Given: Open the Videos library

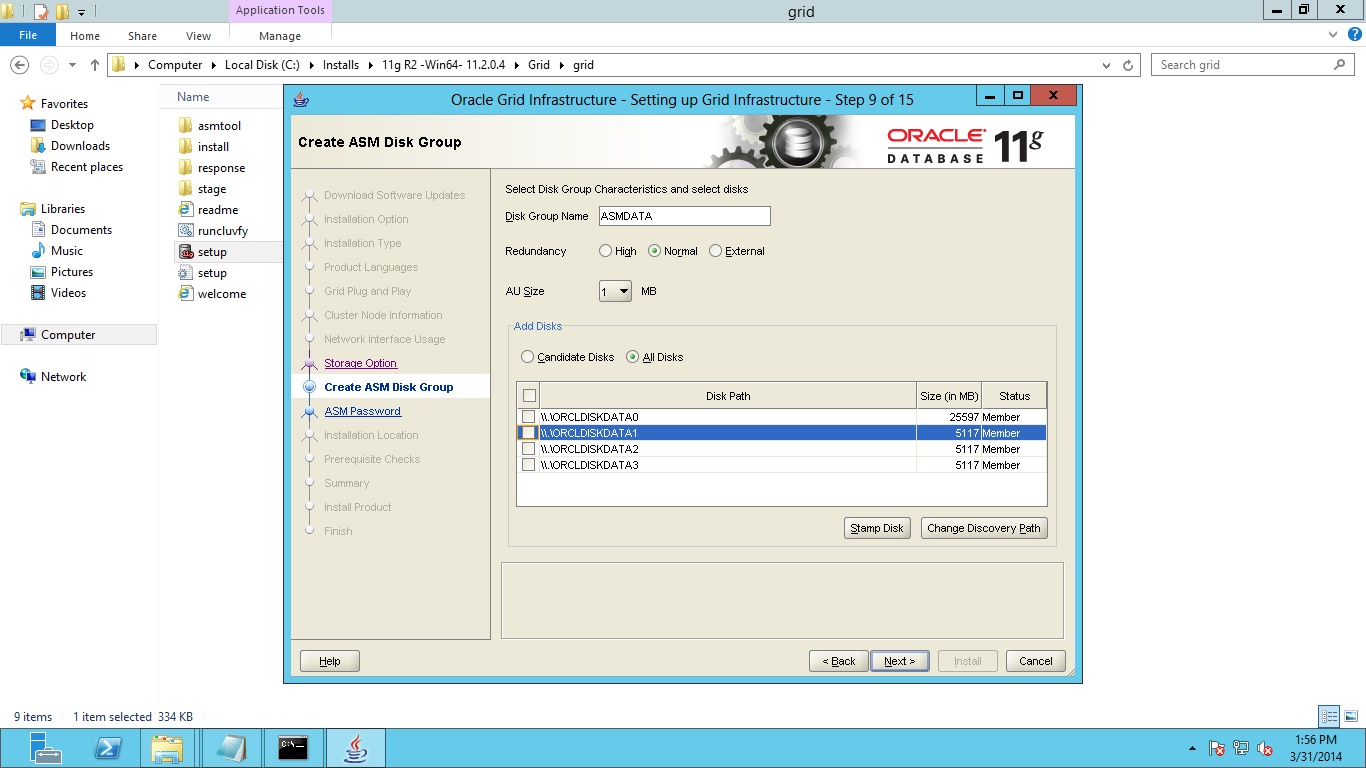Looking at the screenshot, I should pyautogui.click(x=68, y=293).
